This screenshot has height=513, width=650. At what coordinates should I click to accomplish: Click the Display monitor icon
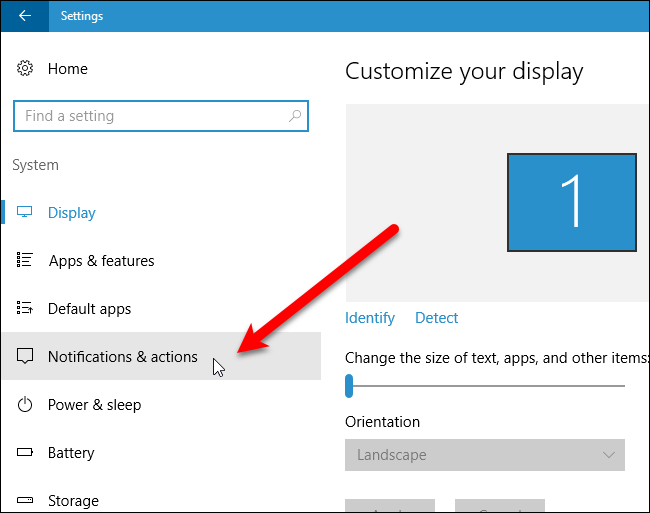(24, 212)
